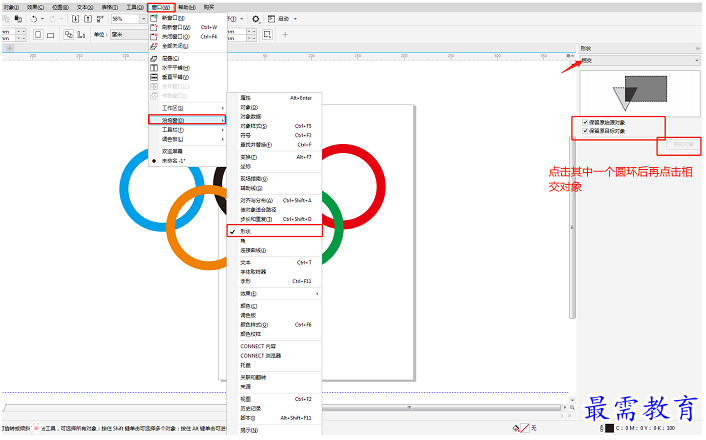Click the apply layout to all pages icon
The image size is (706, 440).
pyautogui.click(x=68, y=35)
